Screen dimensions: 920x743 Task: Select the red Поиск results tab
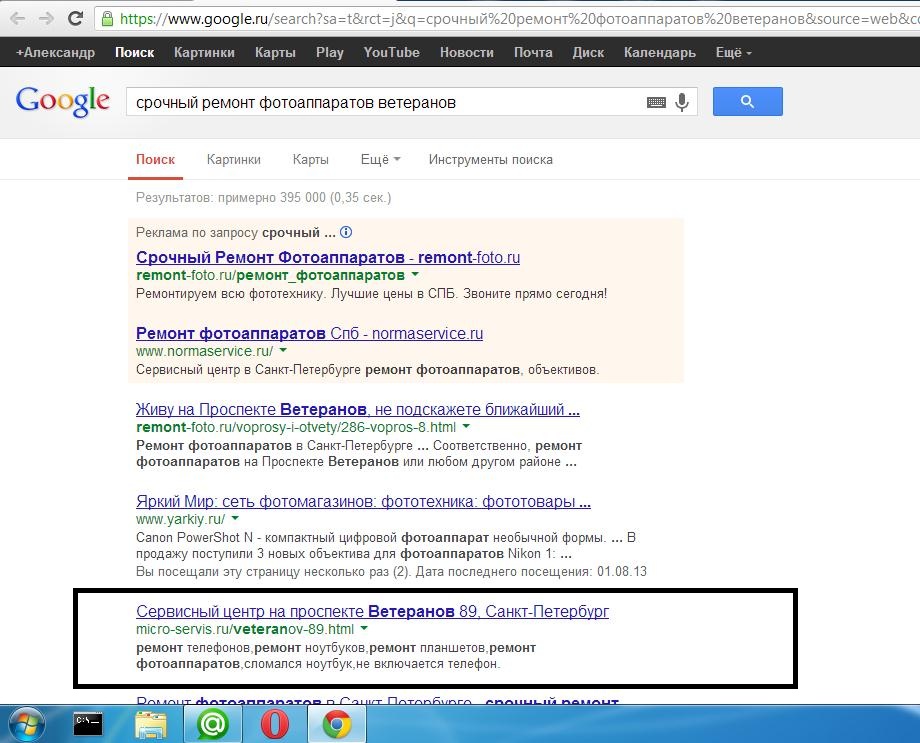(x=155, y=160)
